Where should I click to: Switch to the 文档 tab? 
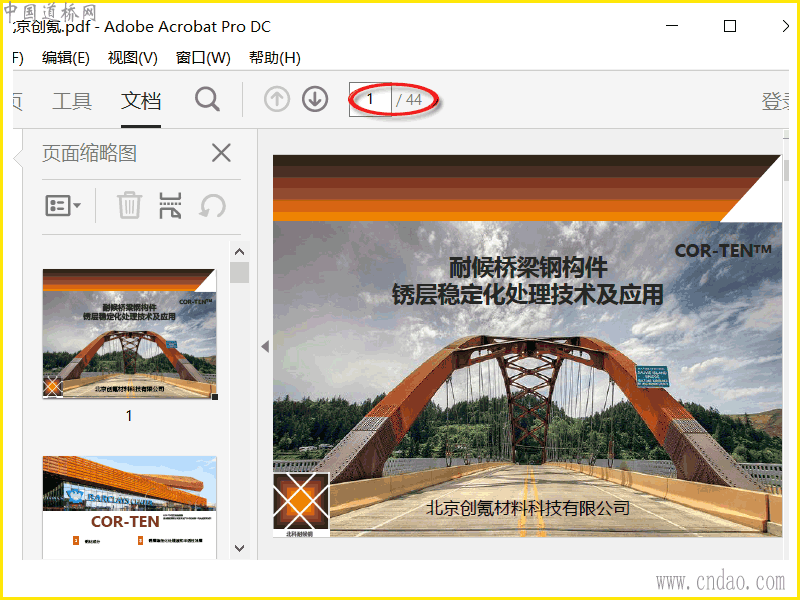(141, 101)
